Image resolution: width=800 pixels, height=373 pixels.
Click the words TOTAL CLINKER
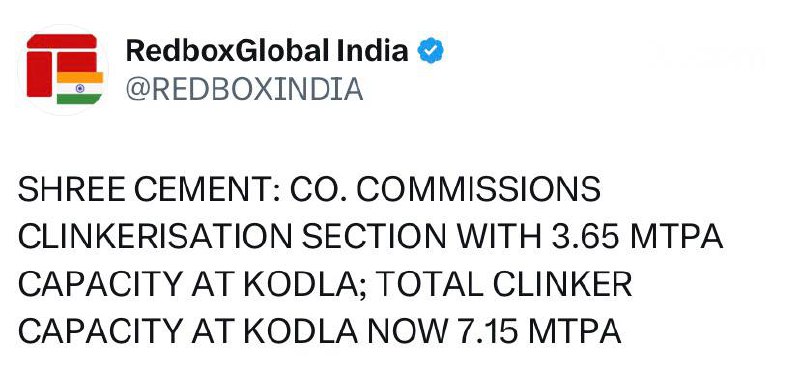(x=505, y=284)
